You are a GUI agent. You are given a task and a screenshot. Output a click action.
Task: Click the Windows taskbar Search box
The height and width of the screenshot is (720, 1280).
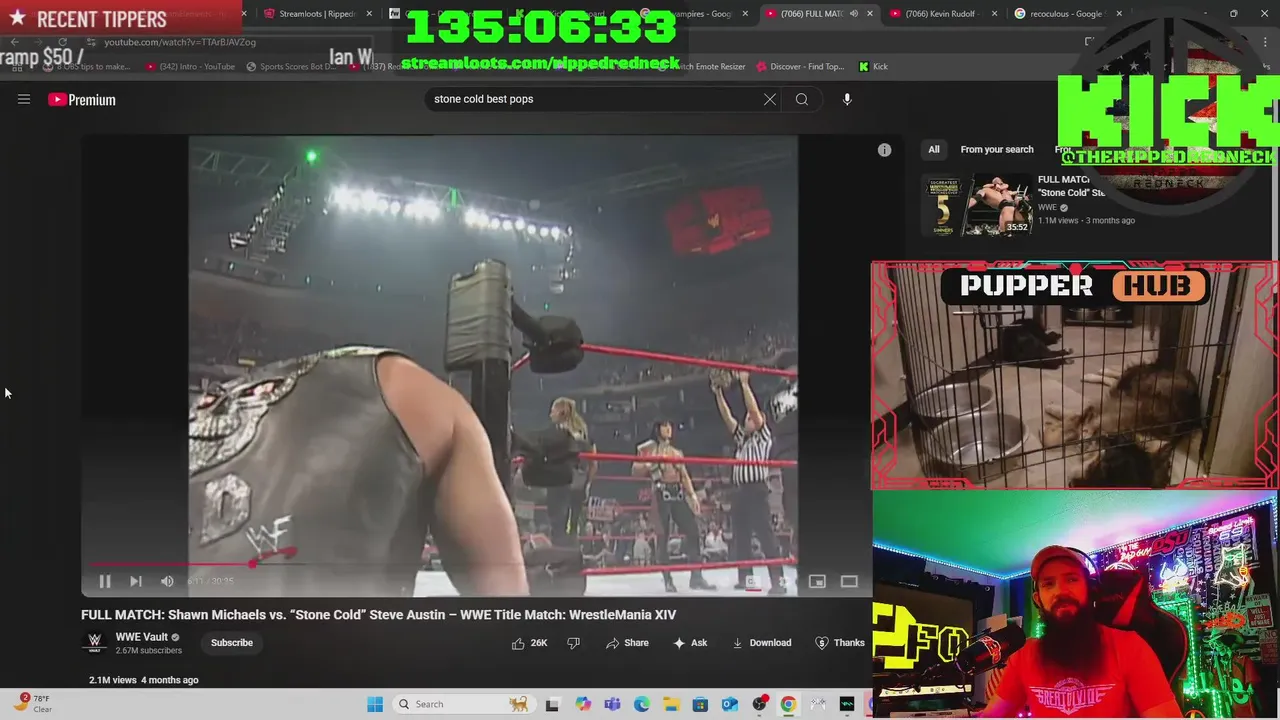[464, 704]
